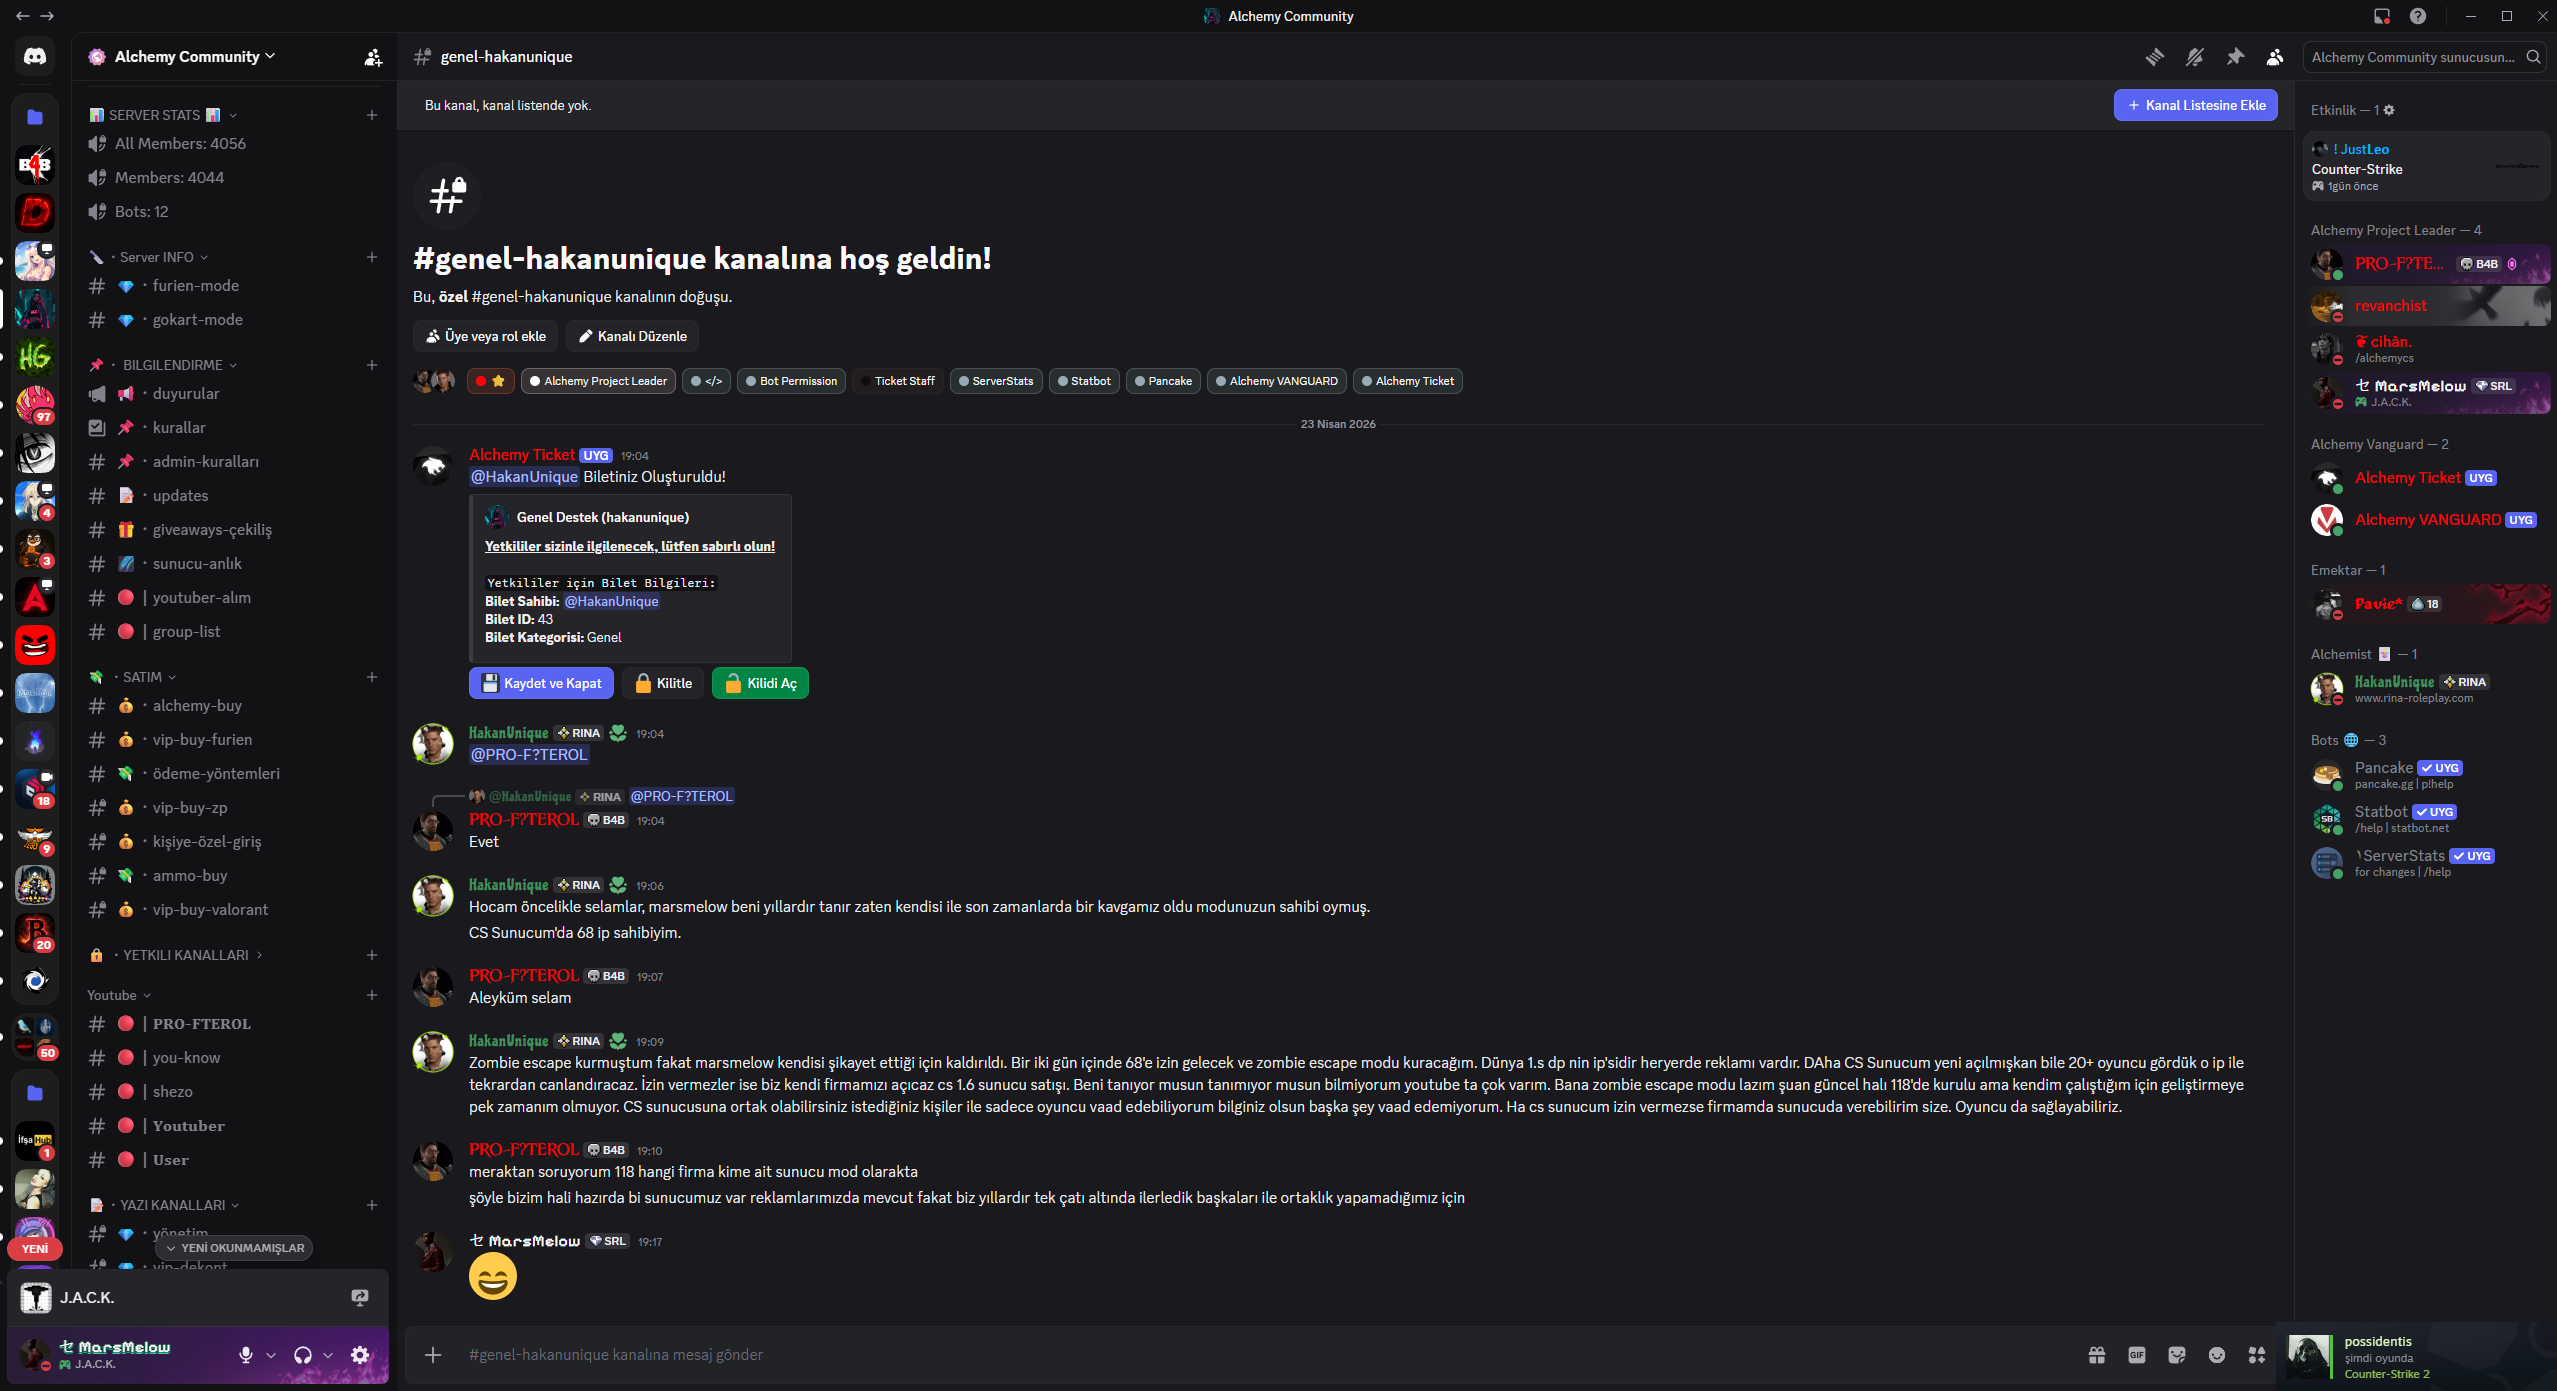This screenshot has width=2557, height=1391.
Task: Open the furien-mode channel
Action: (232, 286)
